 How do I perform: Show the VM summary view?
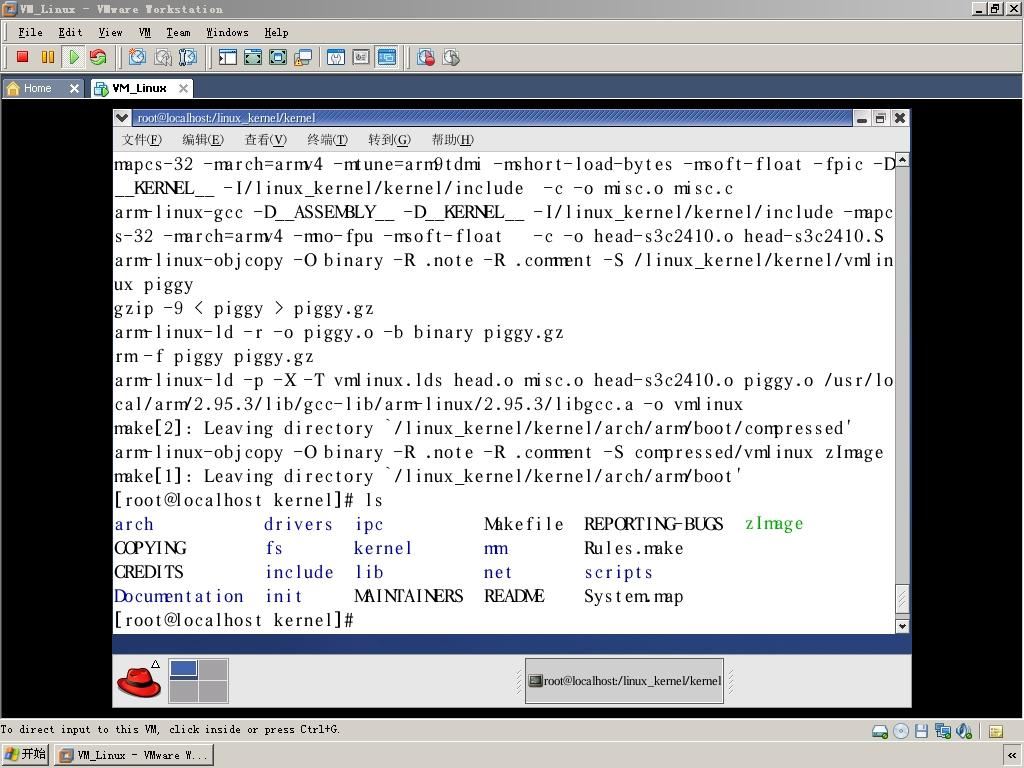tap(336, 57)
